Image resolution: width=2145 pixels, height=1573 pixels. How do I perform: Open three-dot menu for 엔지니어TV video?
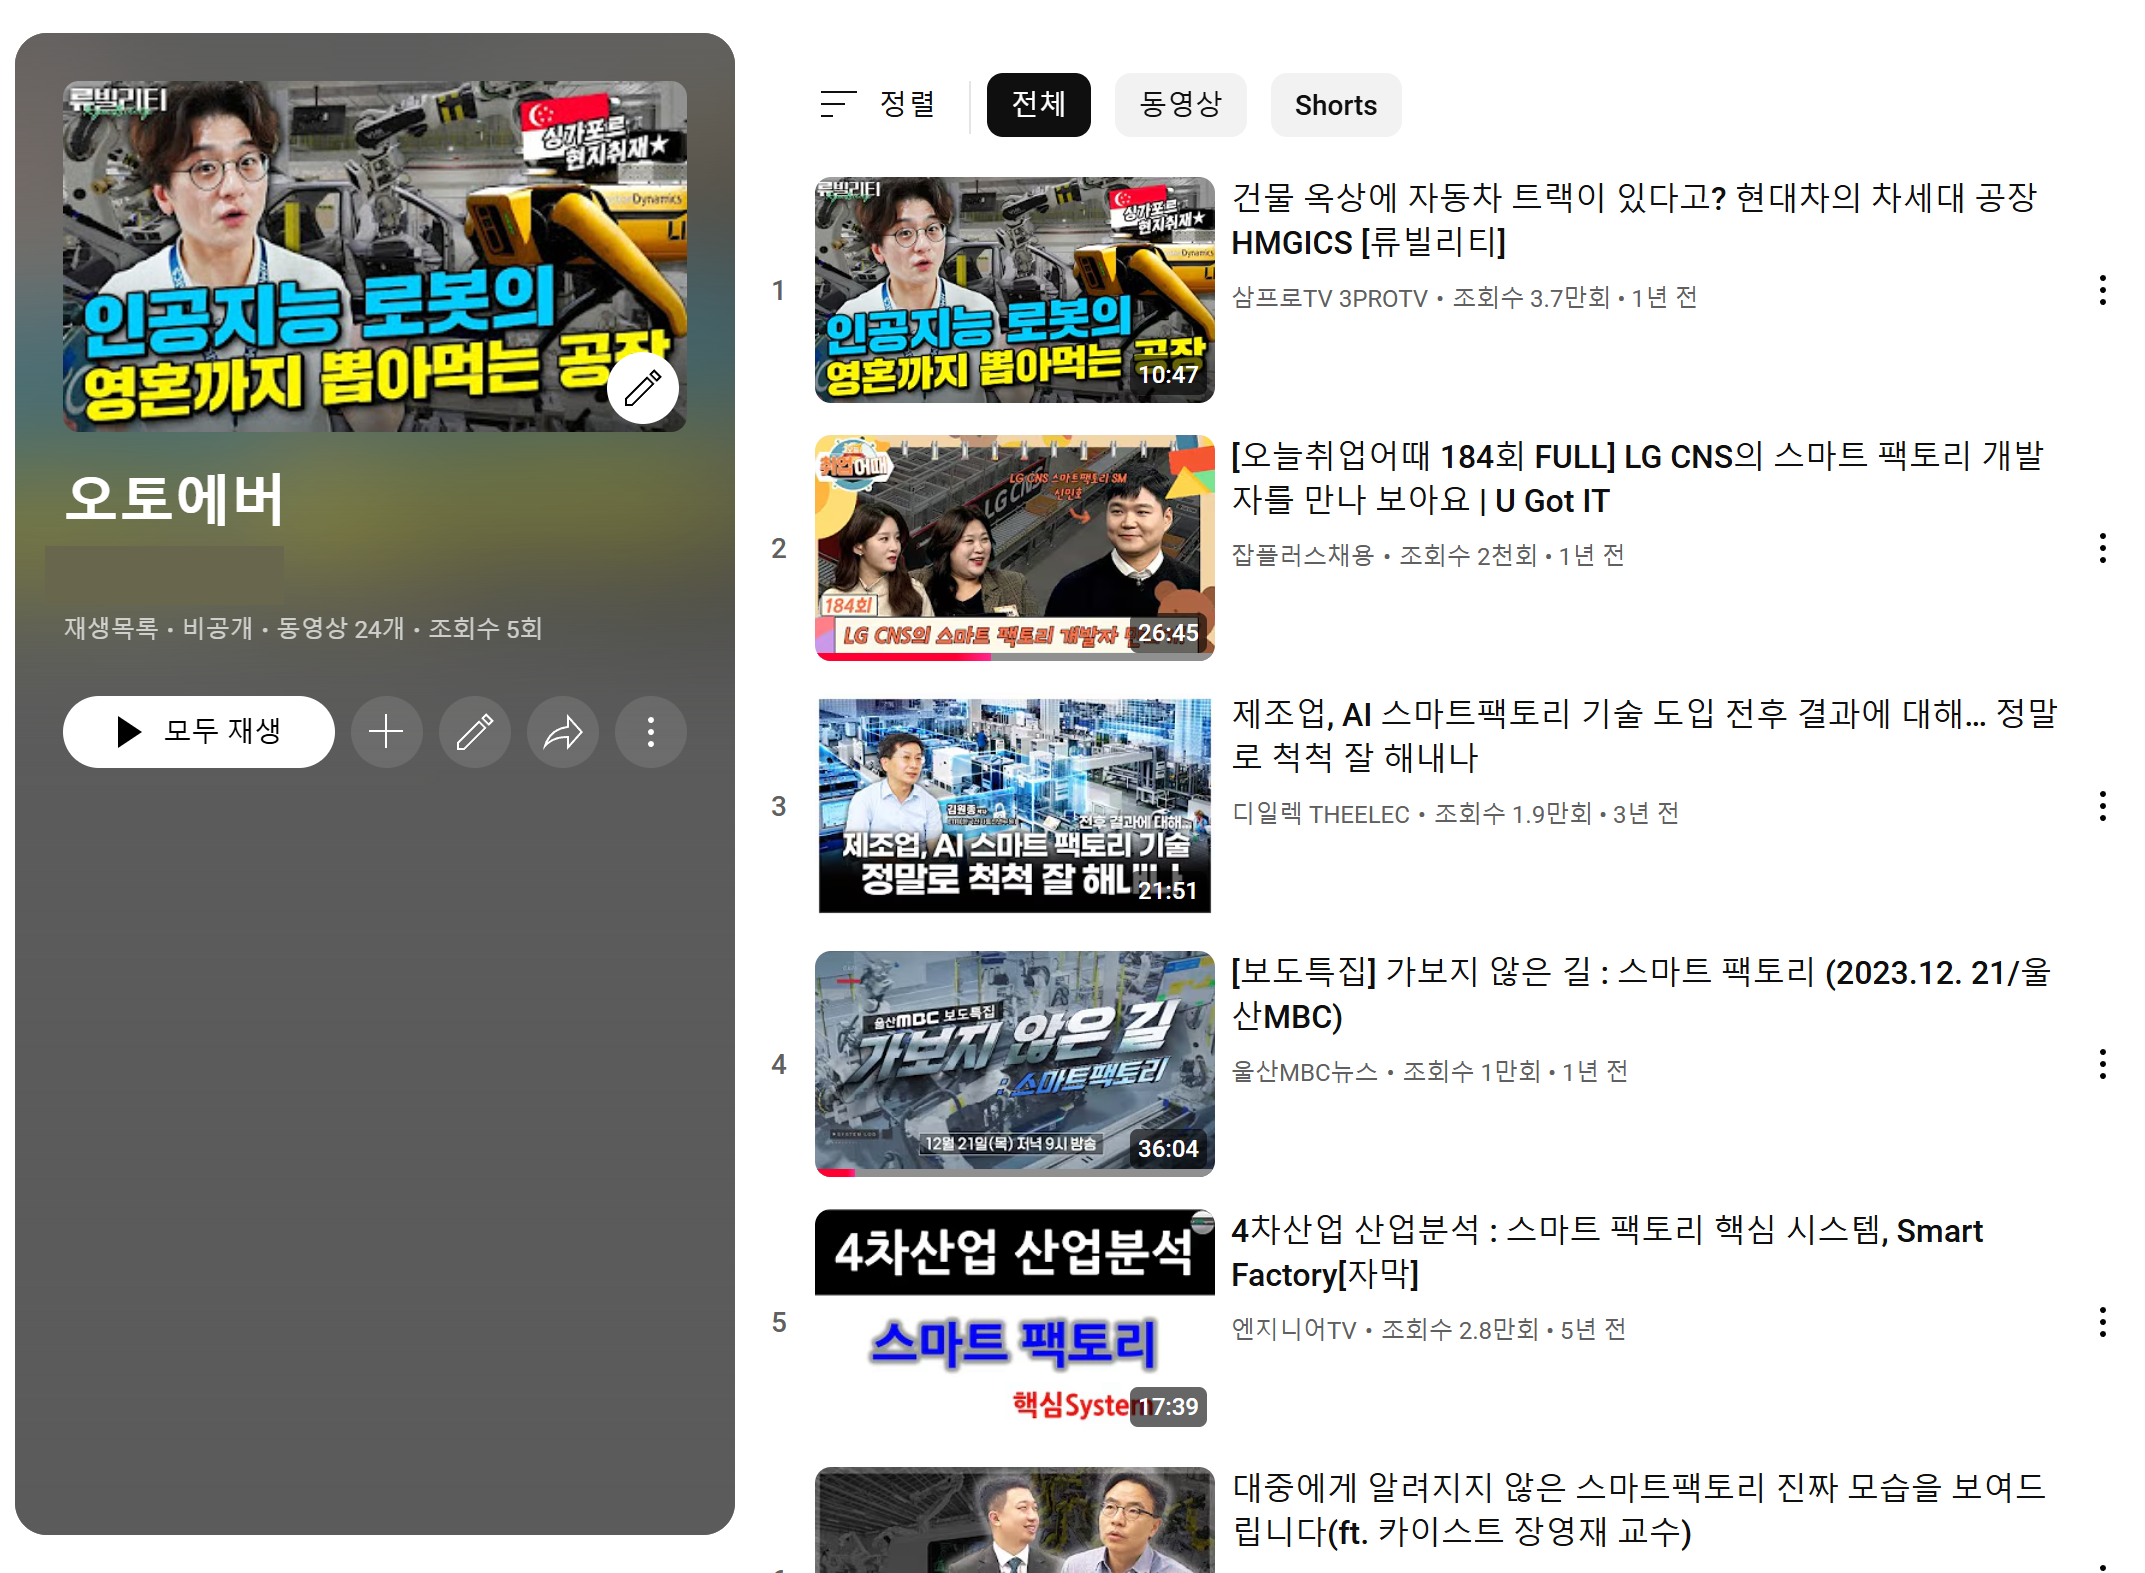2103,1323
